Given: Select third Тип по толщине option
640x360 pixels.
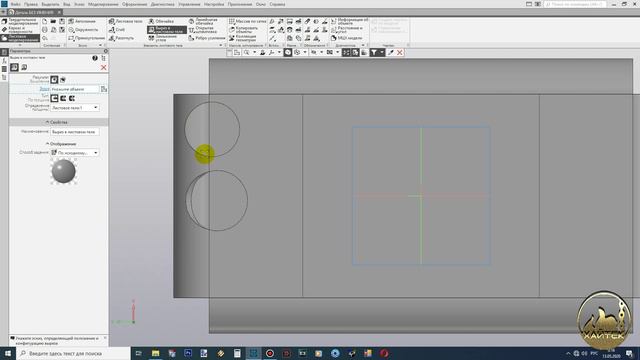Looking at the screenshot, I should coord(72,98).
